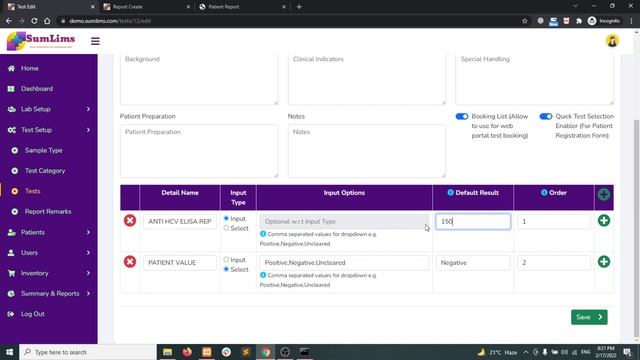Click Order column info icon
Screen dimensions: 640x360
pyautogui.click(x=544, y=193)
